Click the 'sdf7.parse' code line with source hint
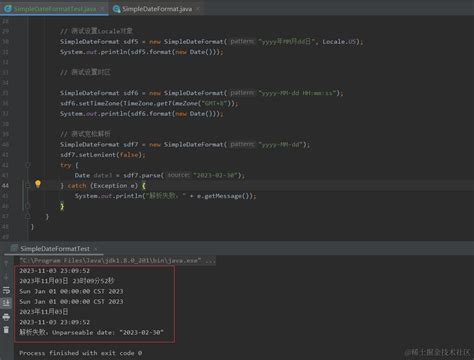 click(x=160, y=175)
